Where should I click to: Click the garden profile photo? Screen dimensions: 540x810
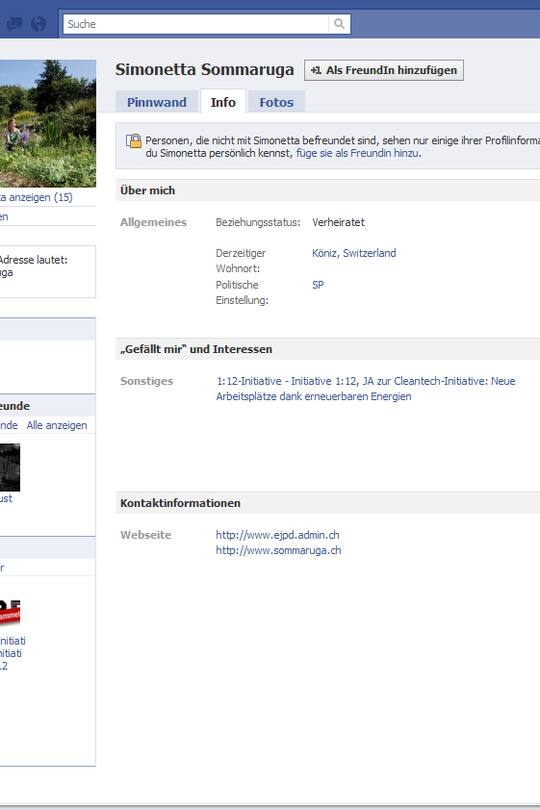coord(48,123)
